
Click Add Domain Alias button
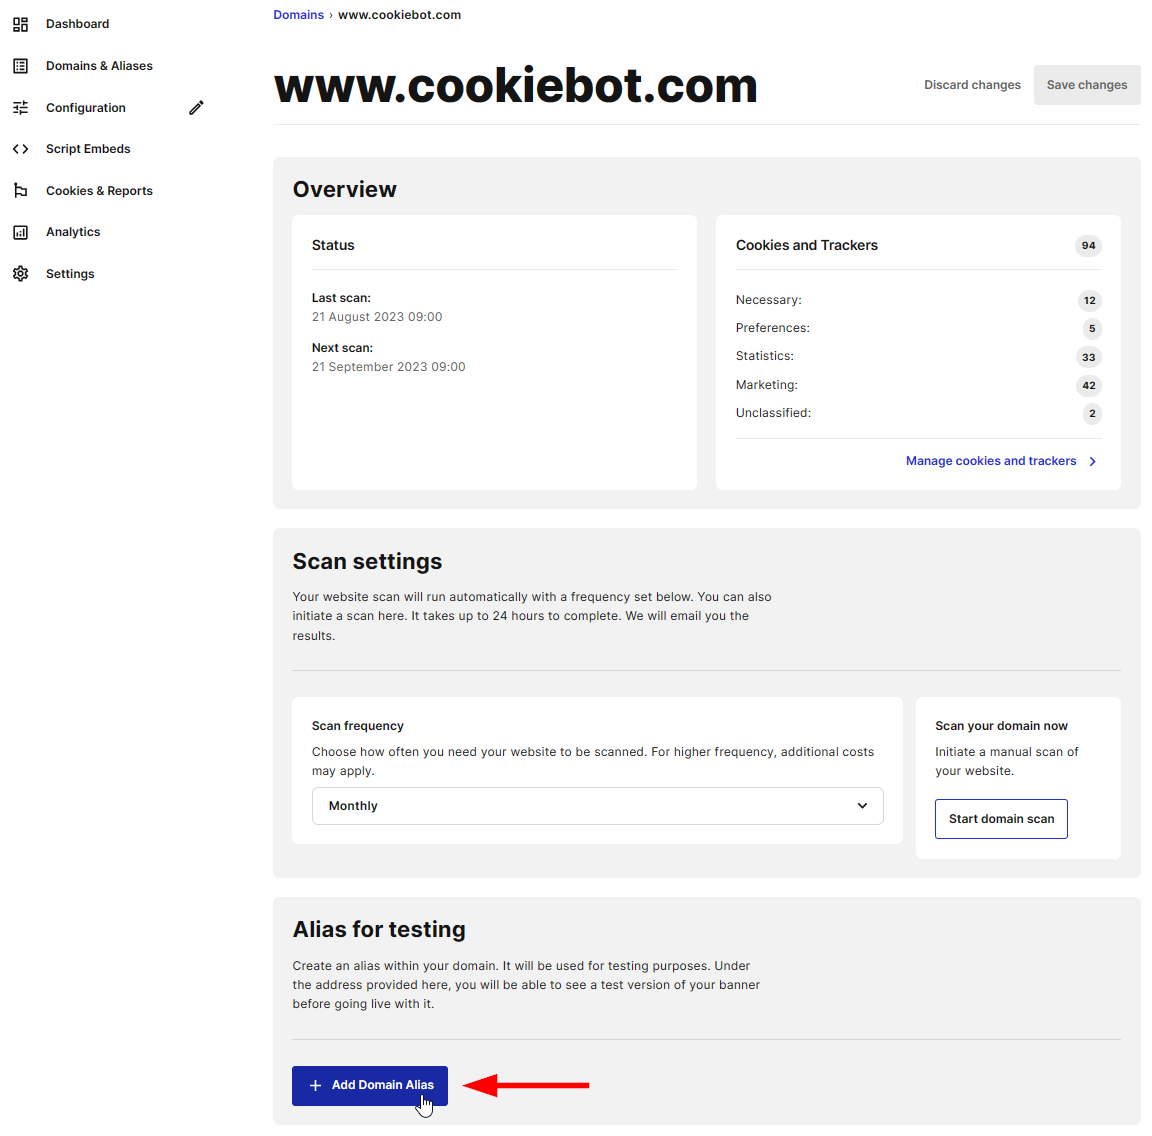pyautogui.click(x=370, y=1086)
